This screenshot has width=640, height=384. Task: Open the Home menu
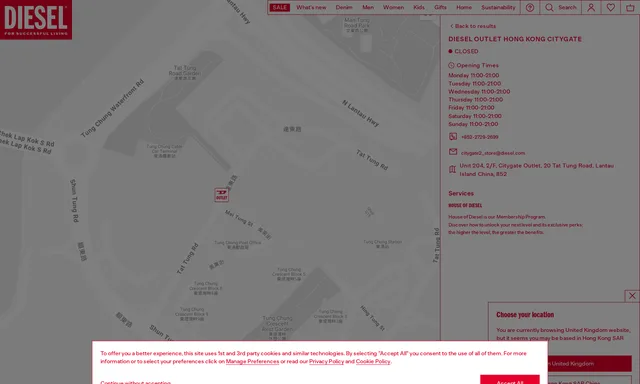click(x=464, y=7)
